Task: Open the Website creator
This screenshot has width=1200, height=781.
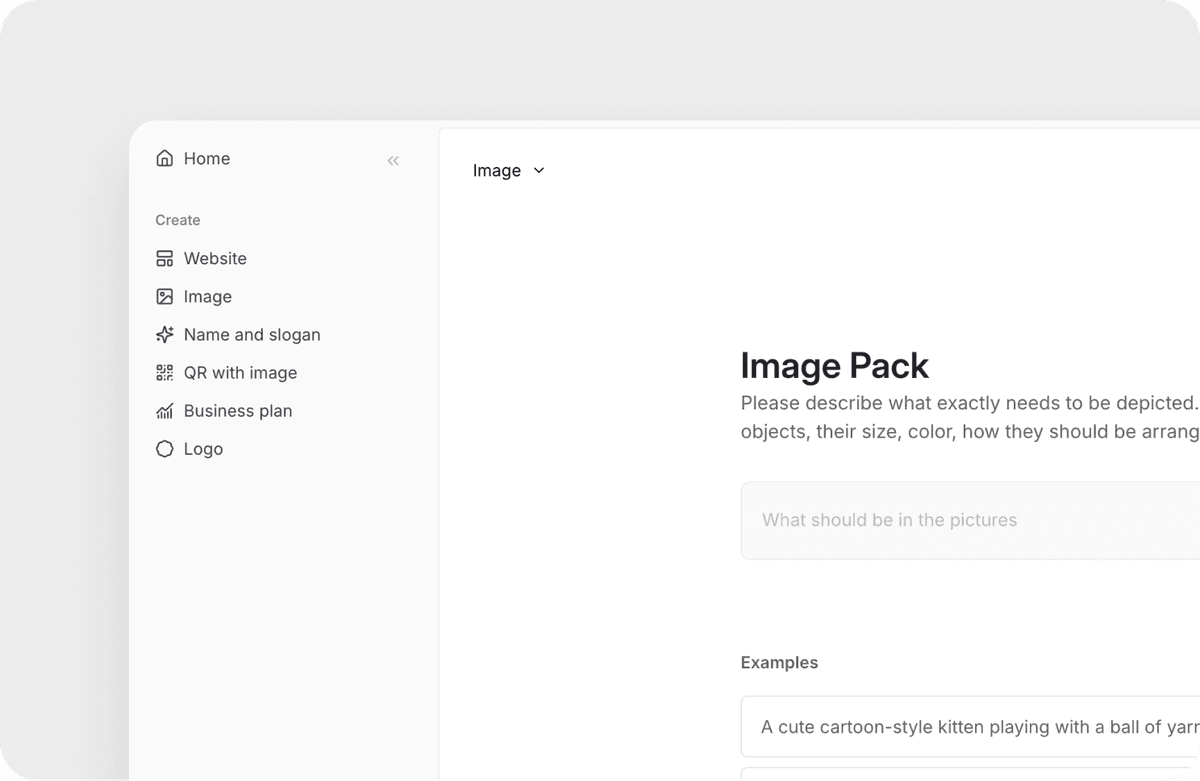Action: pyautogui.click(x=214, y=258)
